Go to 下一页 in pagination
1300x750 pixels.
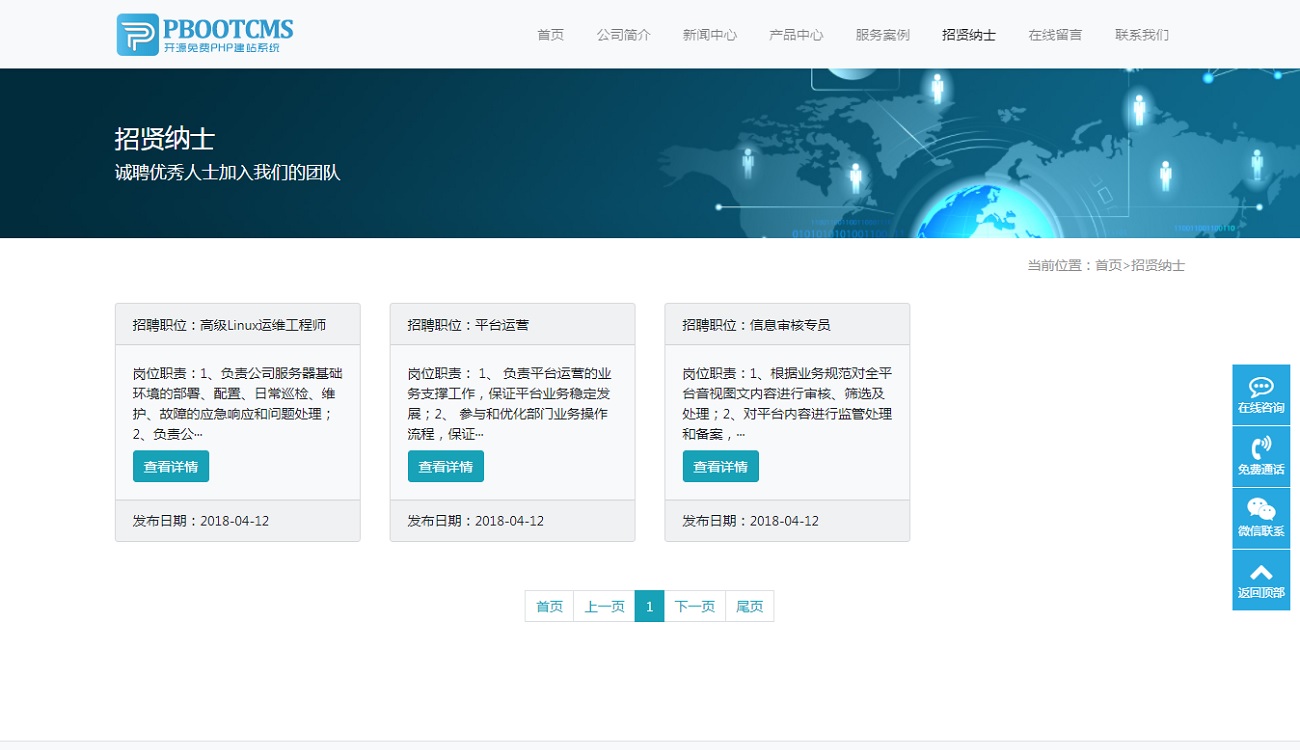pyautogui.click(x=694, y=606)
